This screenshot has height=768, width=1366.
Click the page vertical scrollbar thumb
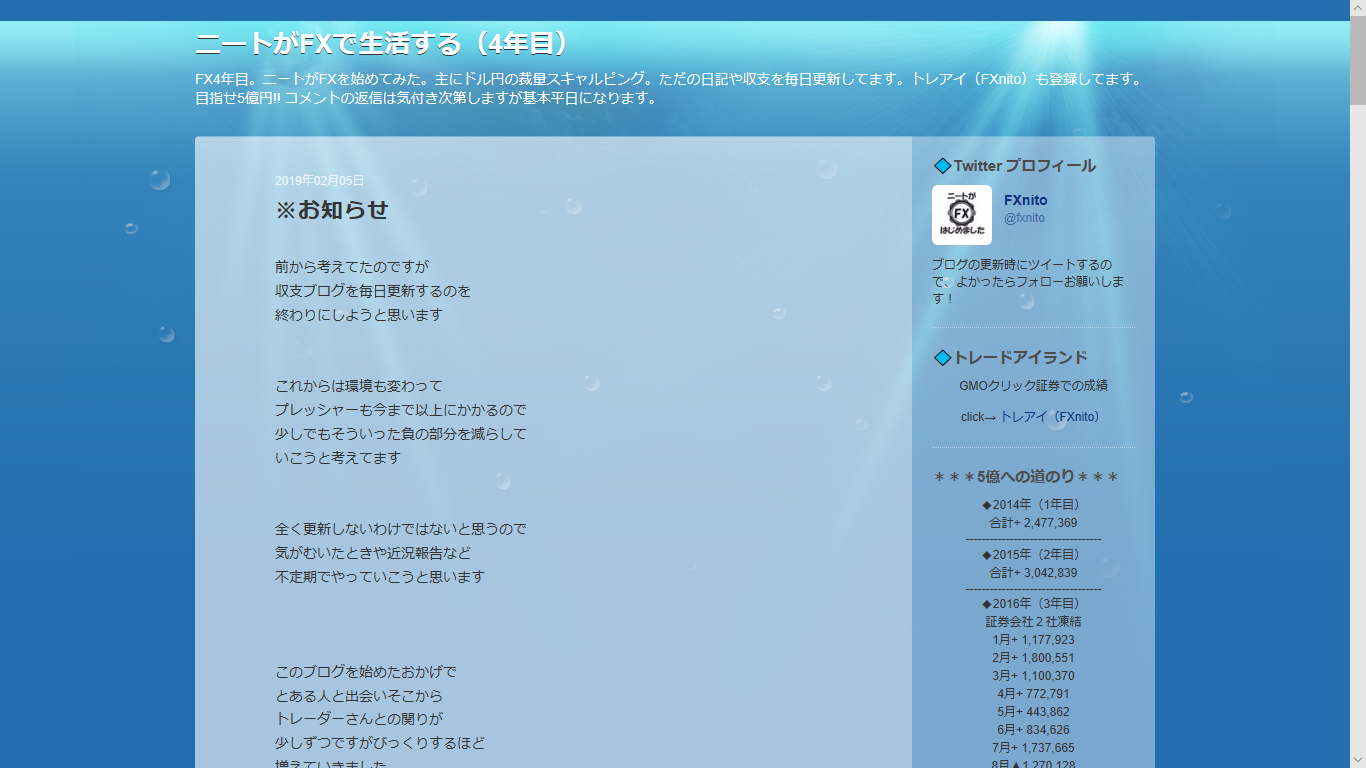click(1358, 62)
